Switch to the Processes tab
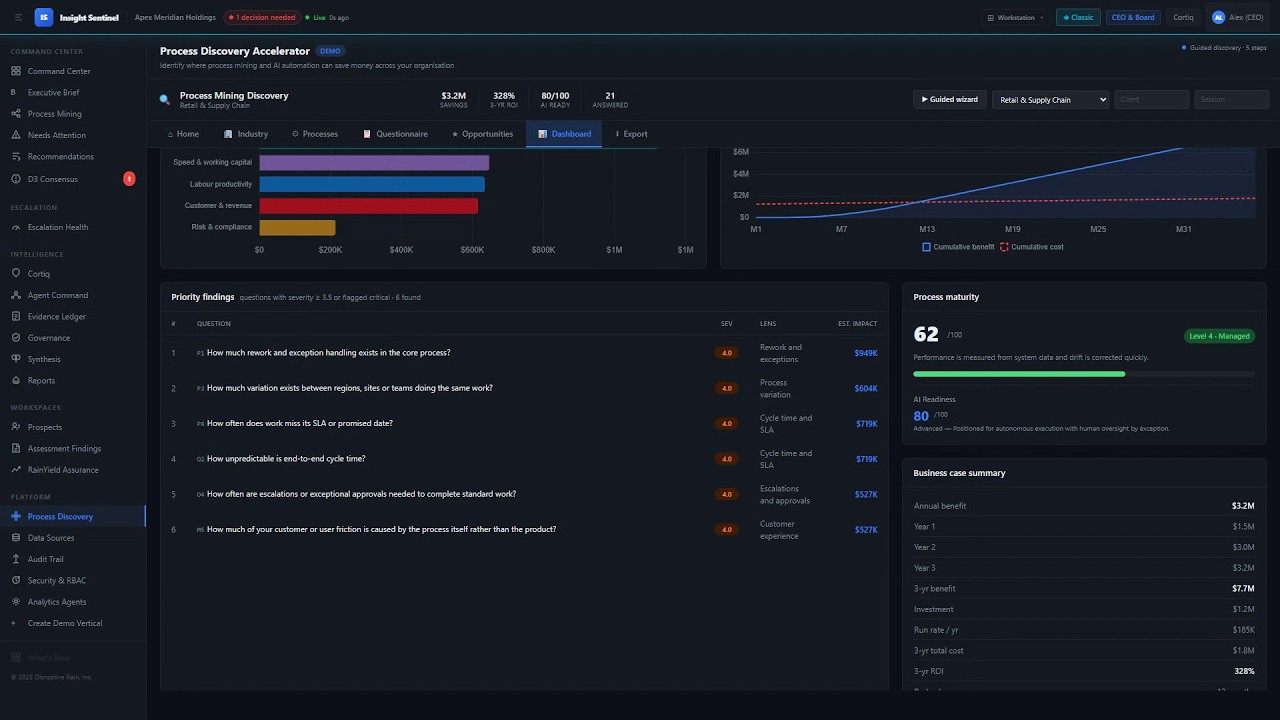The height and width of the screenshot is (720, 1280). (315, 134)
